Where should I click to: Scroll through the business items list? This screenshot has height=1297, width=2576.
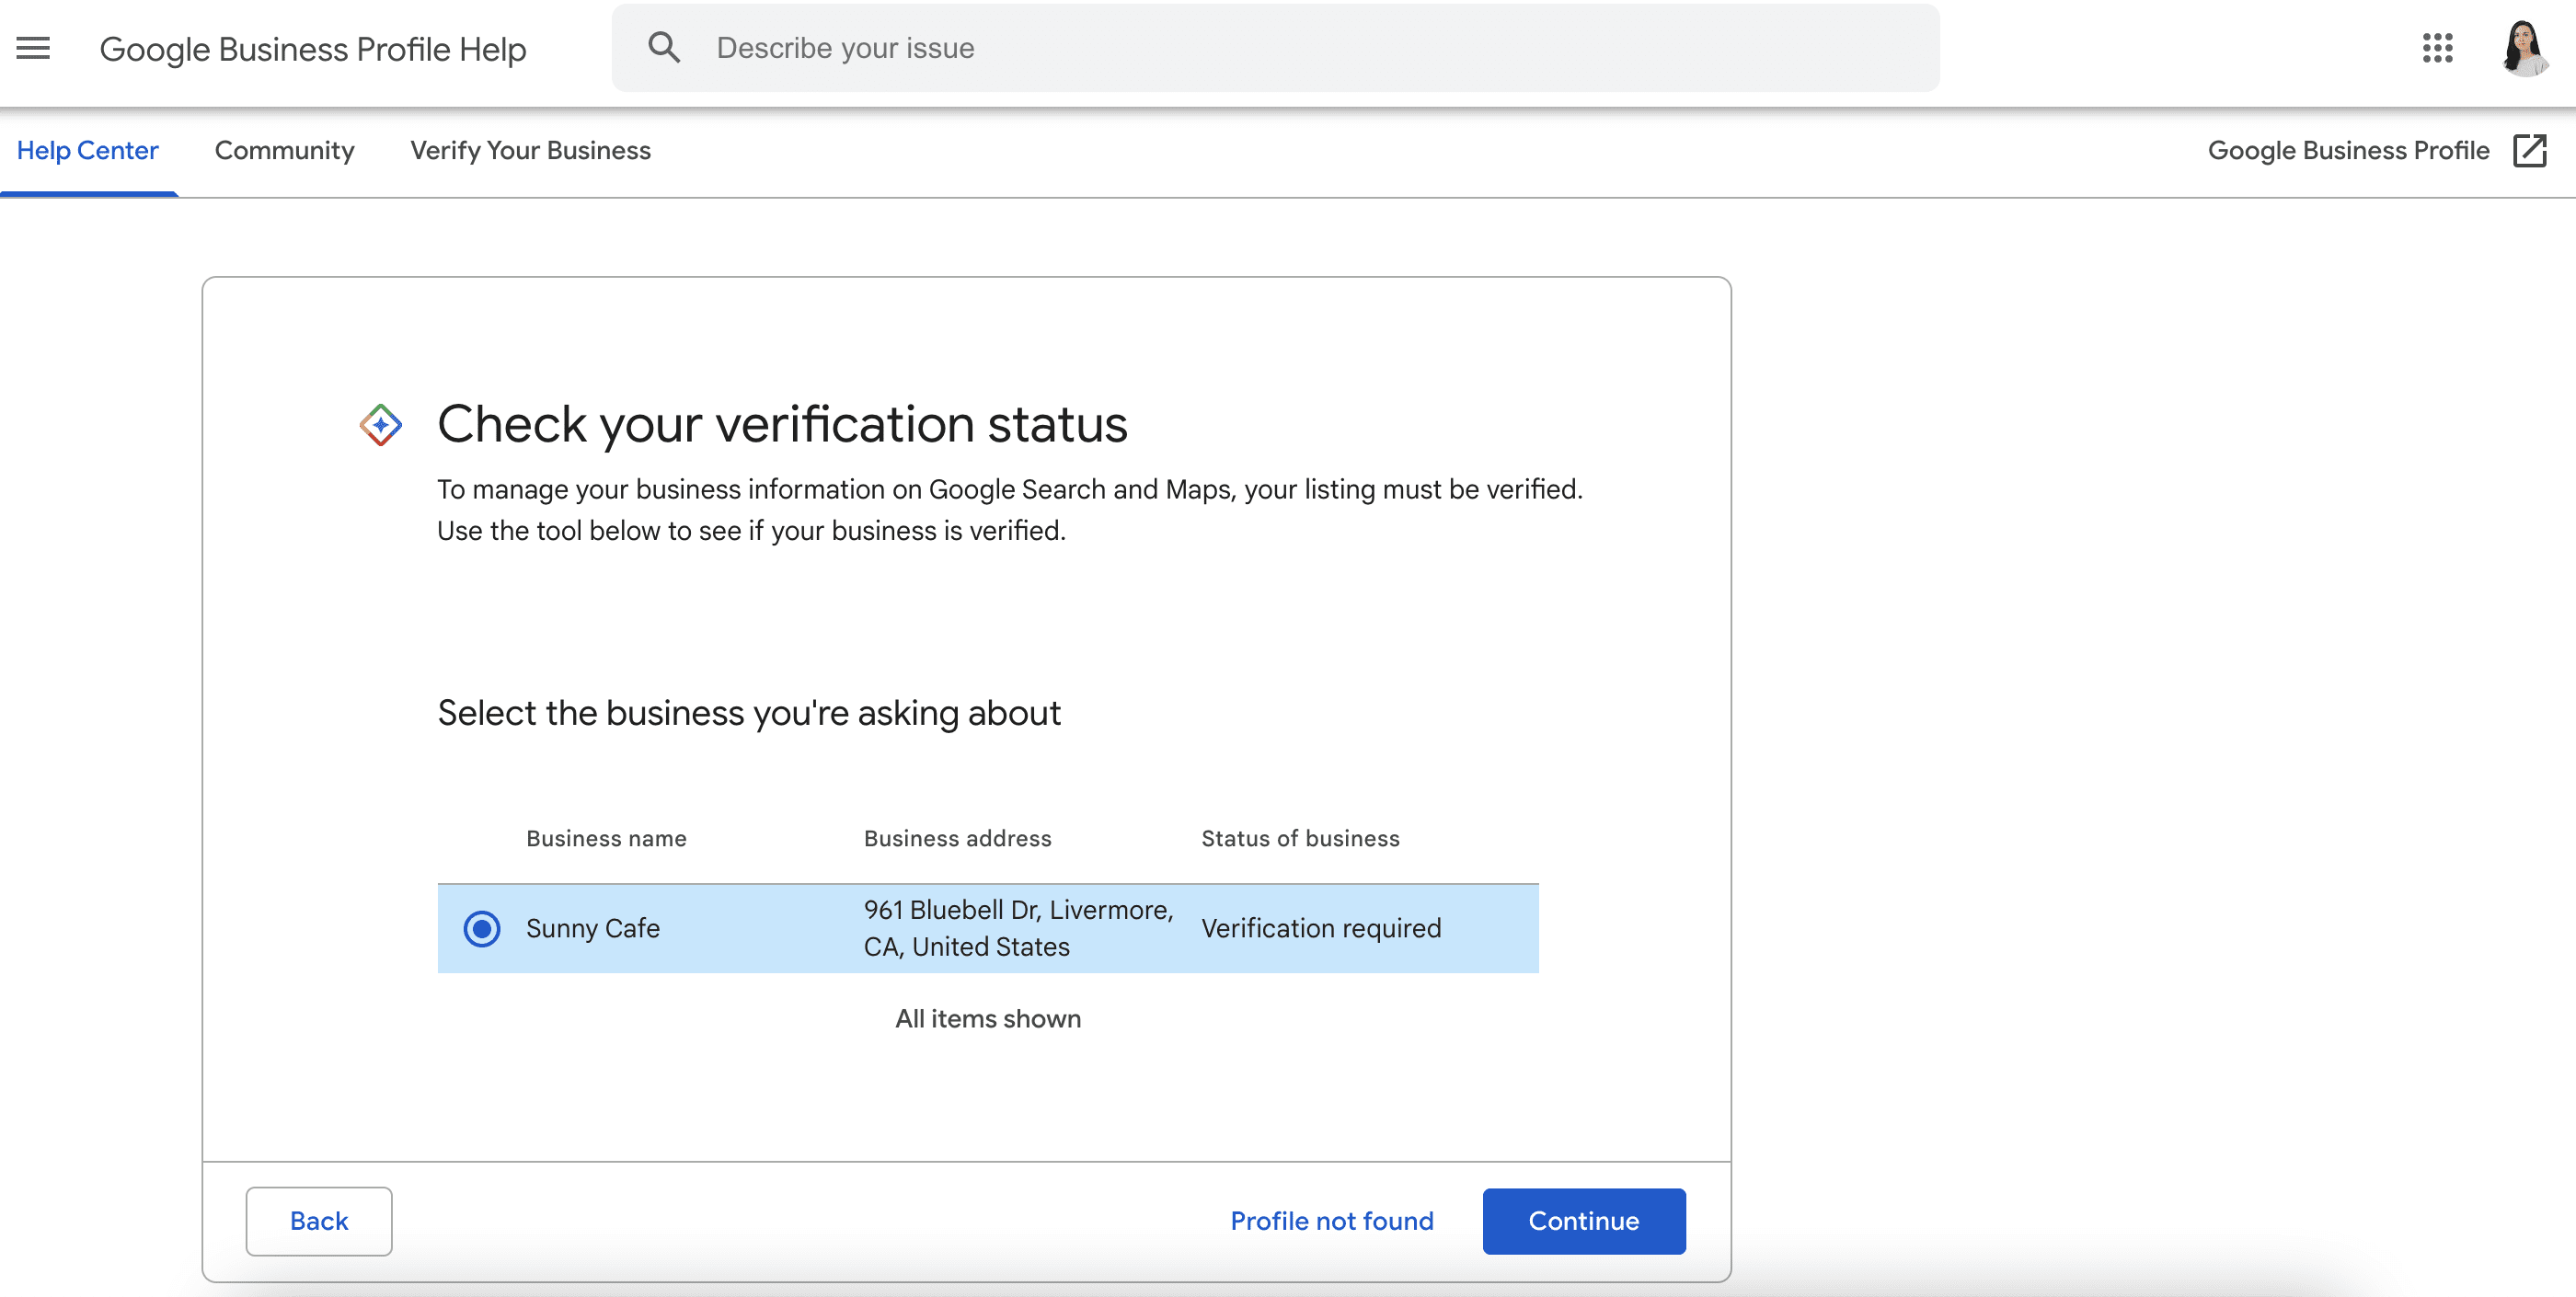coord(988,930)
